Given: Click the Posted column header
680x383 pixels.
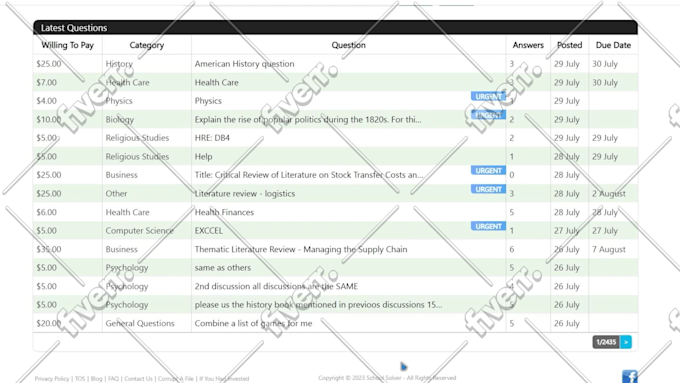Looking at the screenshot, I should [x=569, y=45].
